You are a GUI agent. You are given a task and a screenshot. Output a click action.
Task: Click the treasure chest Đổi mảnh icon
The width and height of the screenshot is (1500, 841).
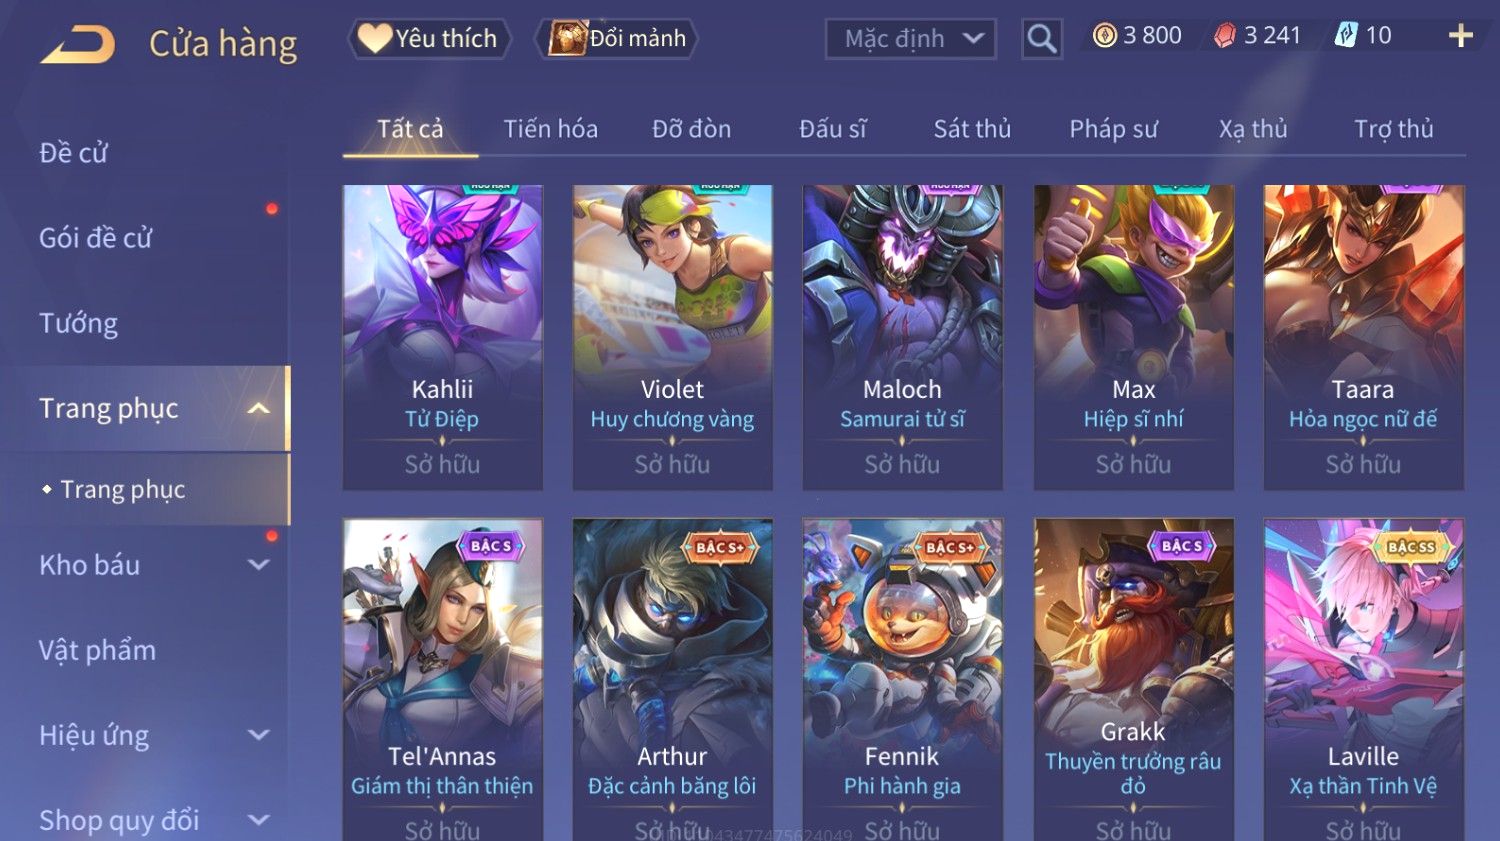click(x=567, y=39)
